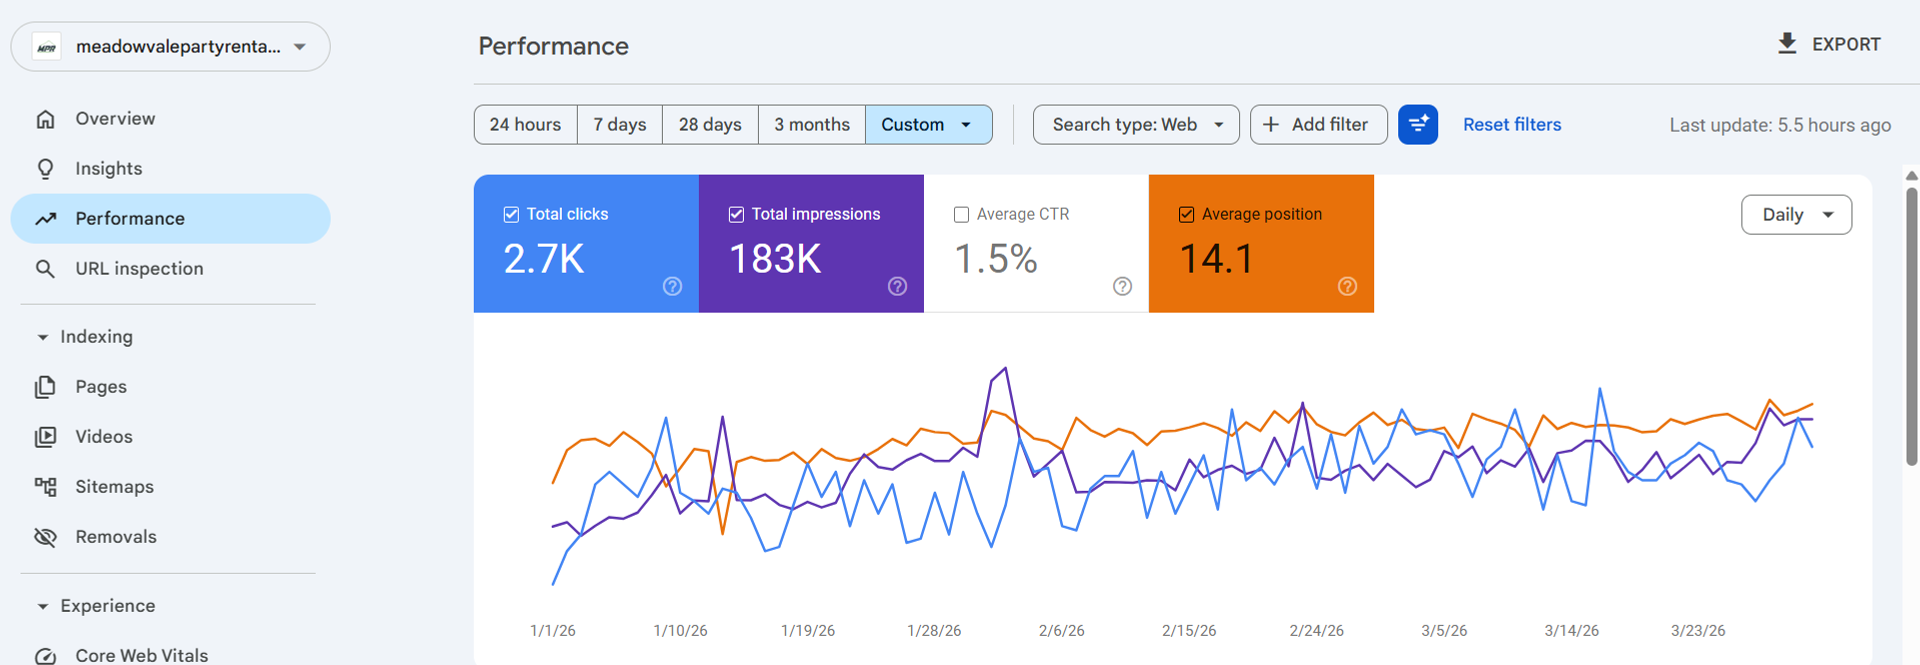The height and width of the screenshot is (665, 1920).
Task: Open help for Average CTR metric
Action: (x=1122, y=287)
